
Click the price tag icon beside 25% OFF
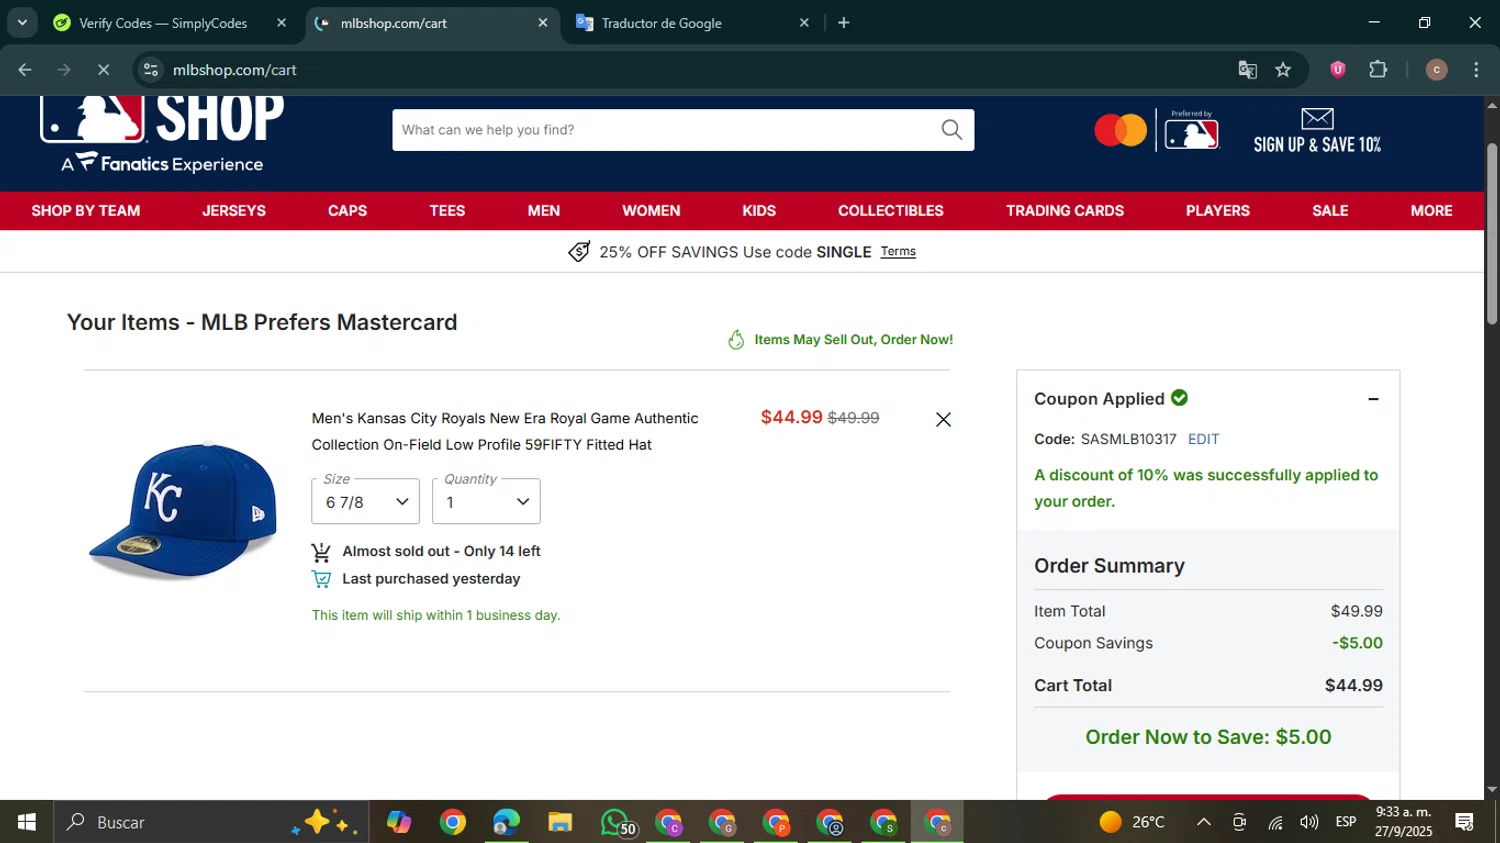click(x=579, y=252)
